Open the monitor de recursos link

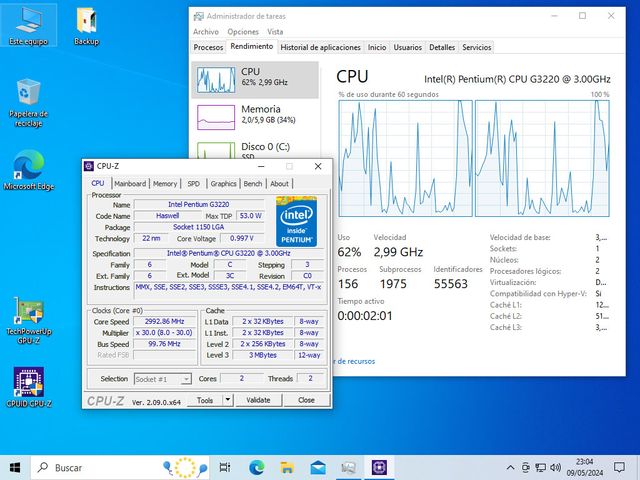pos(354,361)
